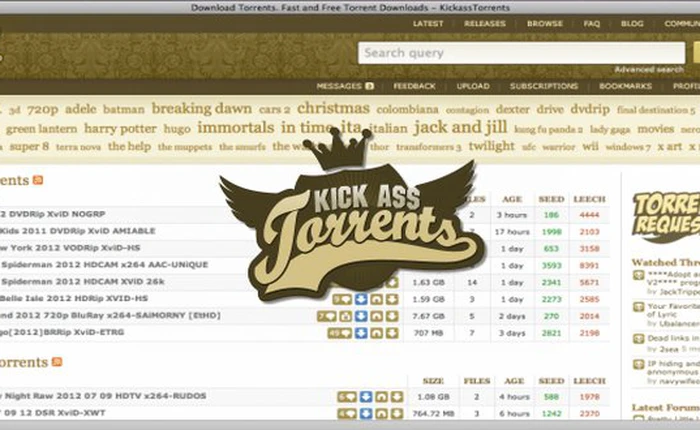Click the unread messages badge next to MESSAGES
The height and width of the screenshot is (430, 700).
(x=369, y=86)
